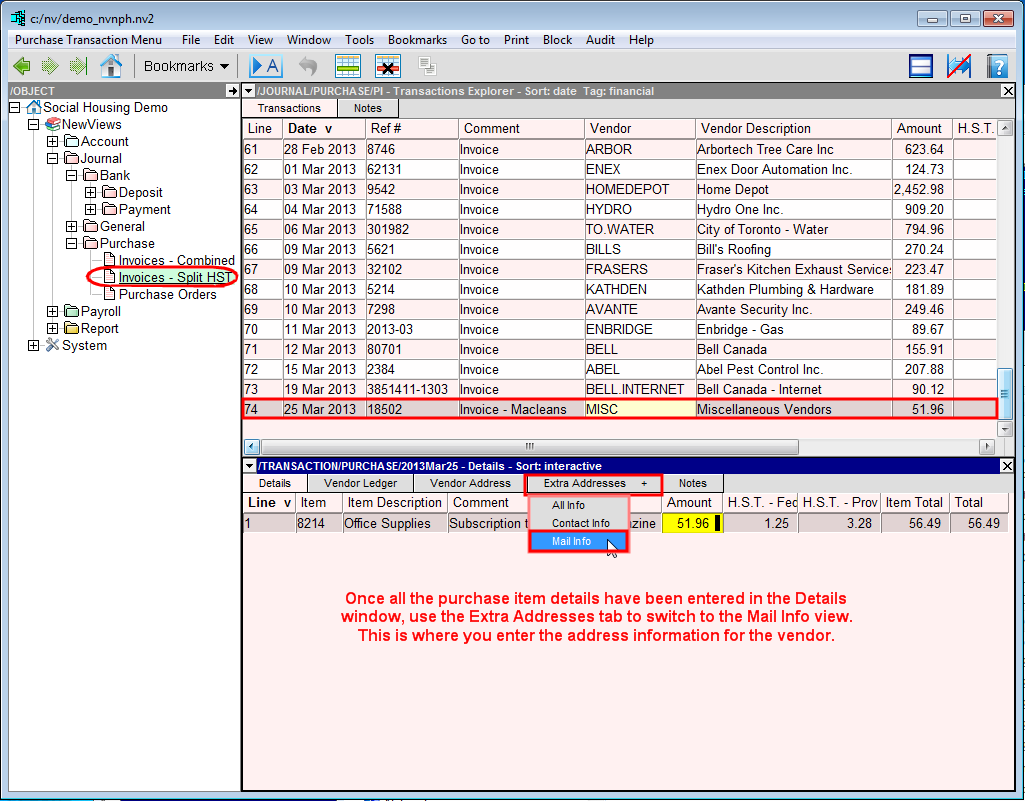Click the insert row table icon
This screenshot has width=1025, height=801.
348,66
